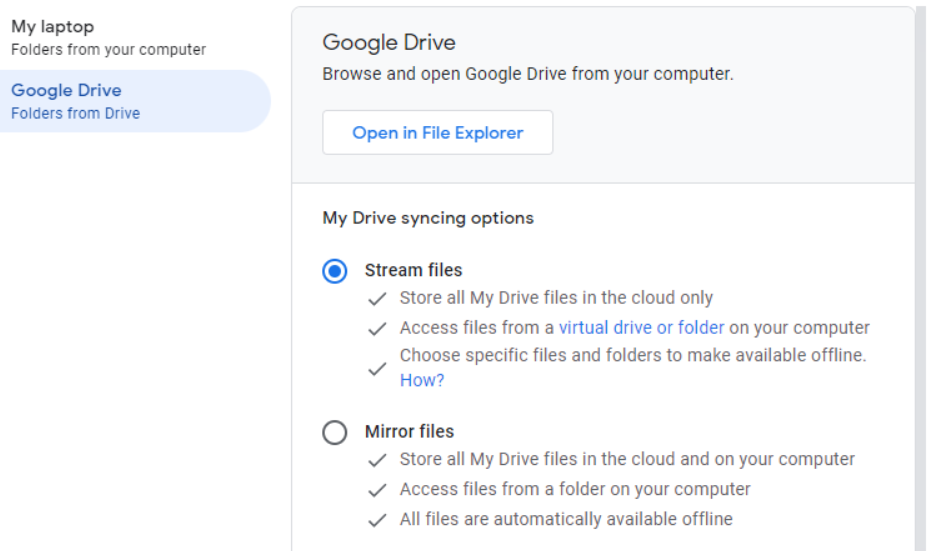Click the 'Mirror files' option label
This screenshot has width=938, height=551.
point(409,431)
